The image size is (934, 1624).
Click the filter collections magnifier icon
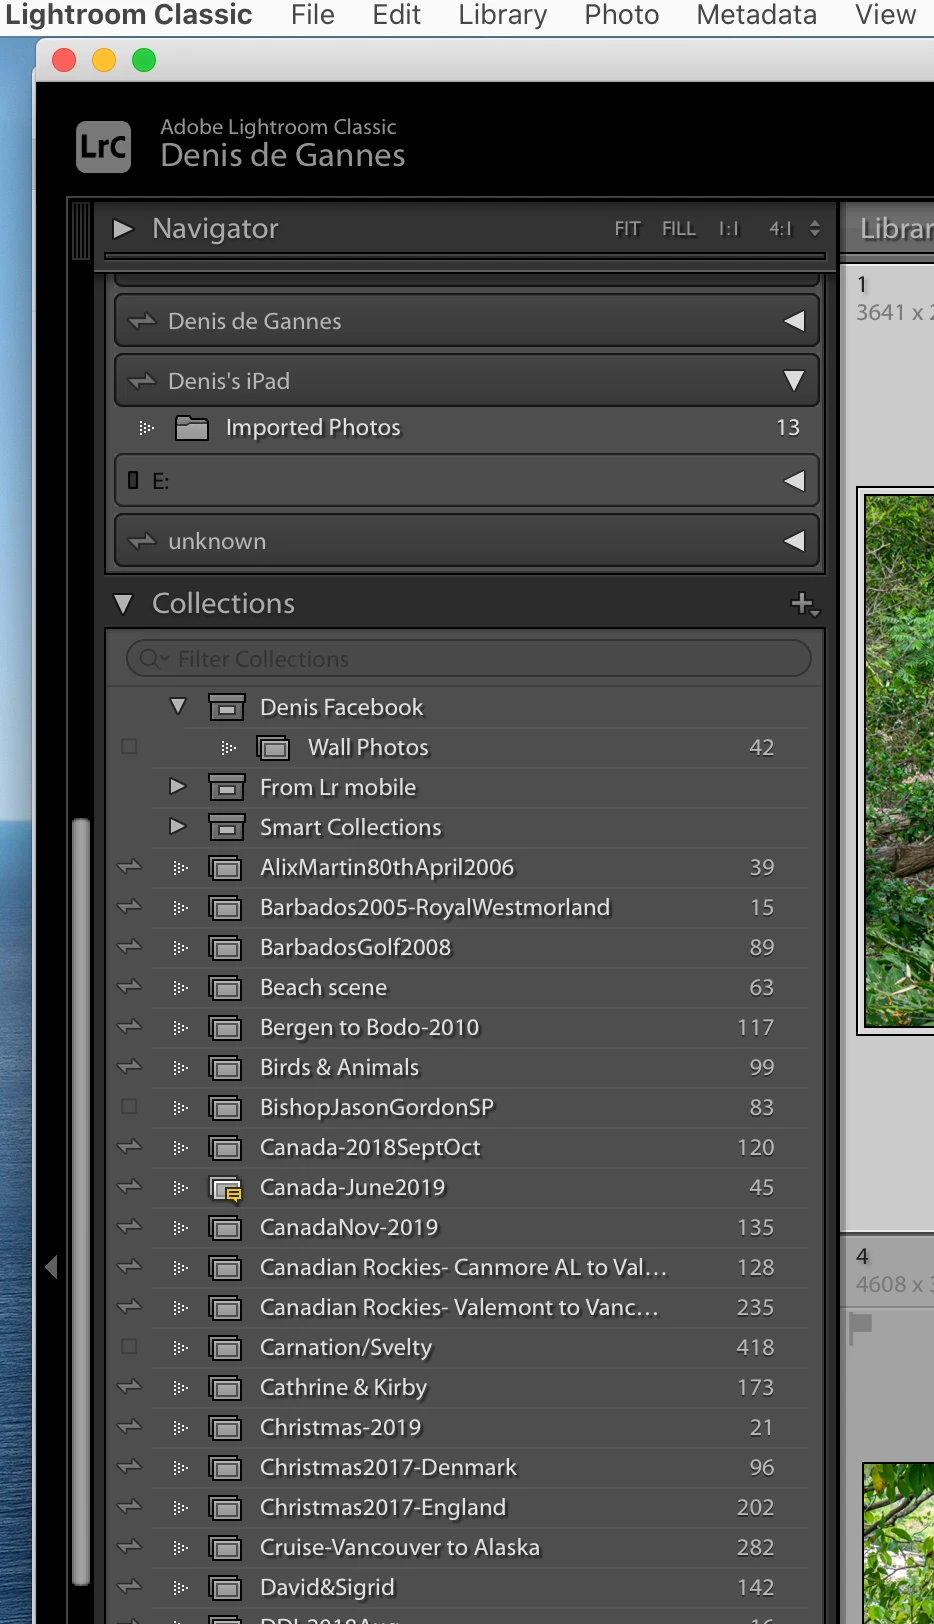pyautogui.click(x=153, y=659)
